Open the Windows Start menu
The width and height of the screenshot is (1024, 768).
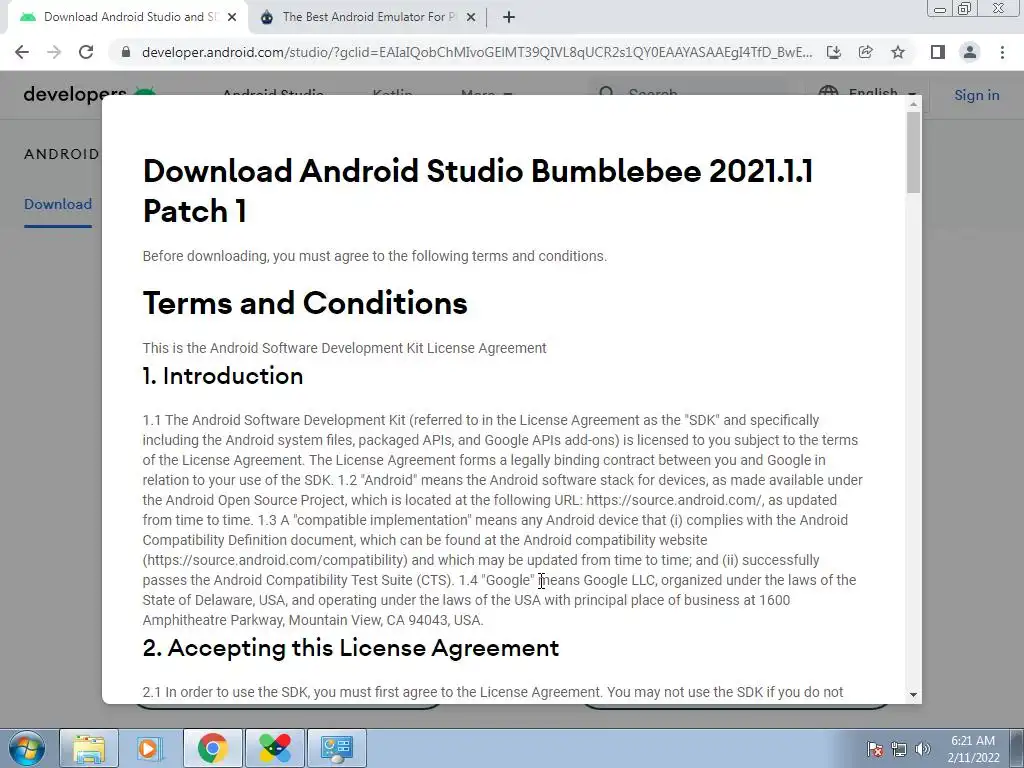[27, 748]
